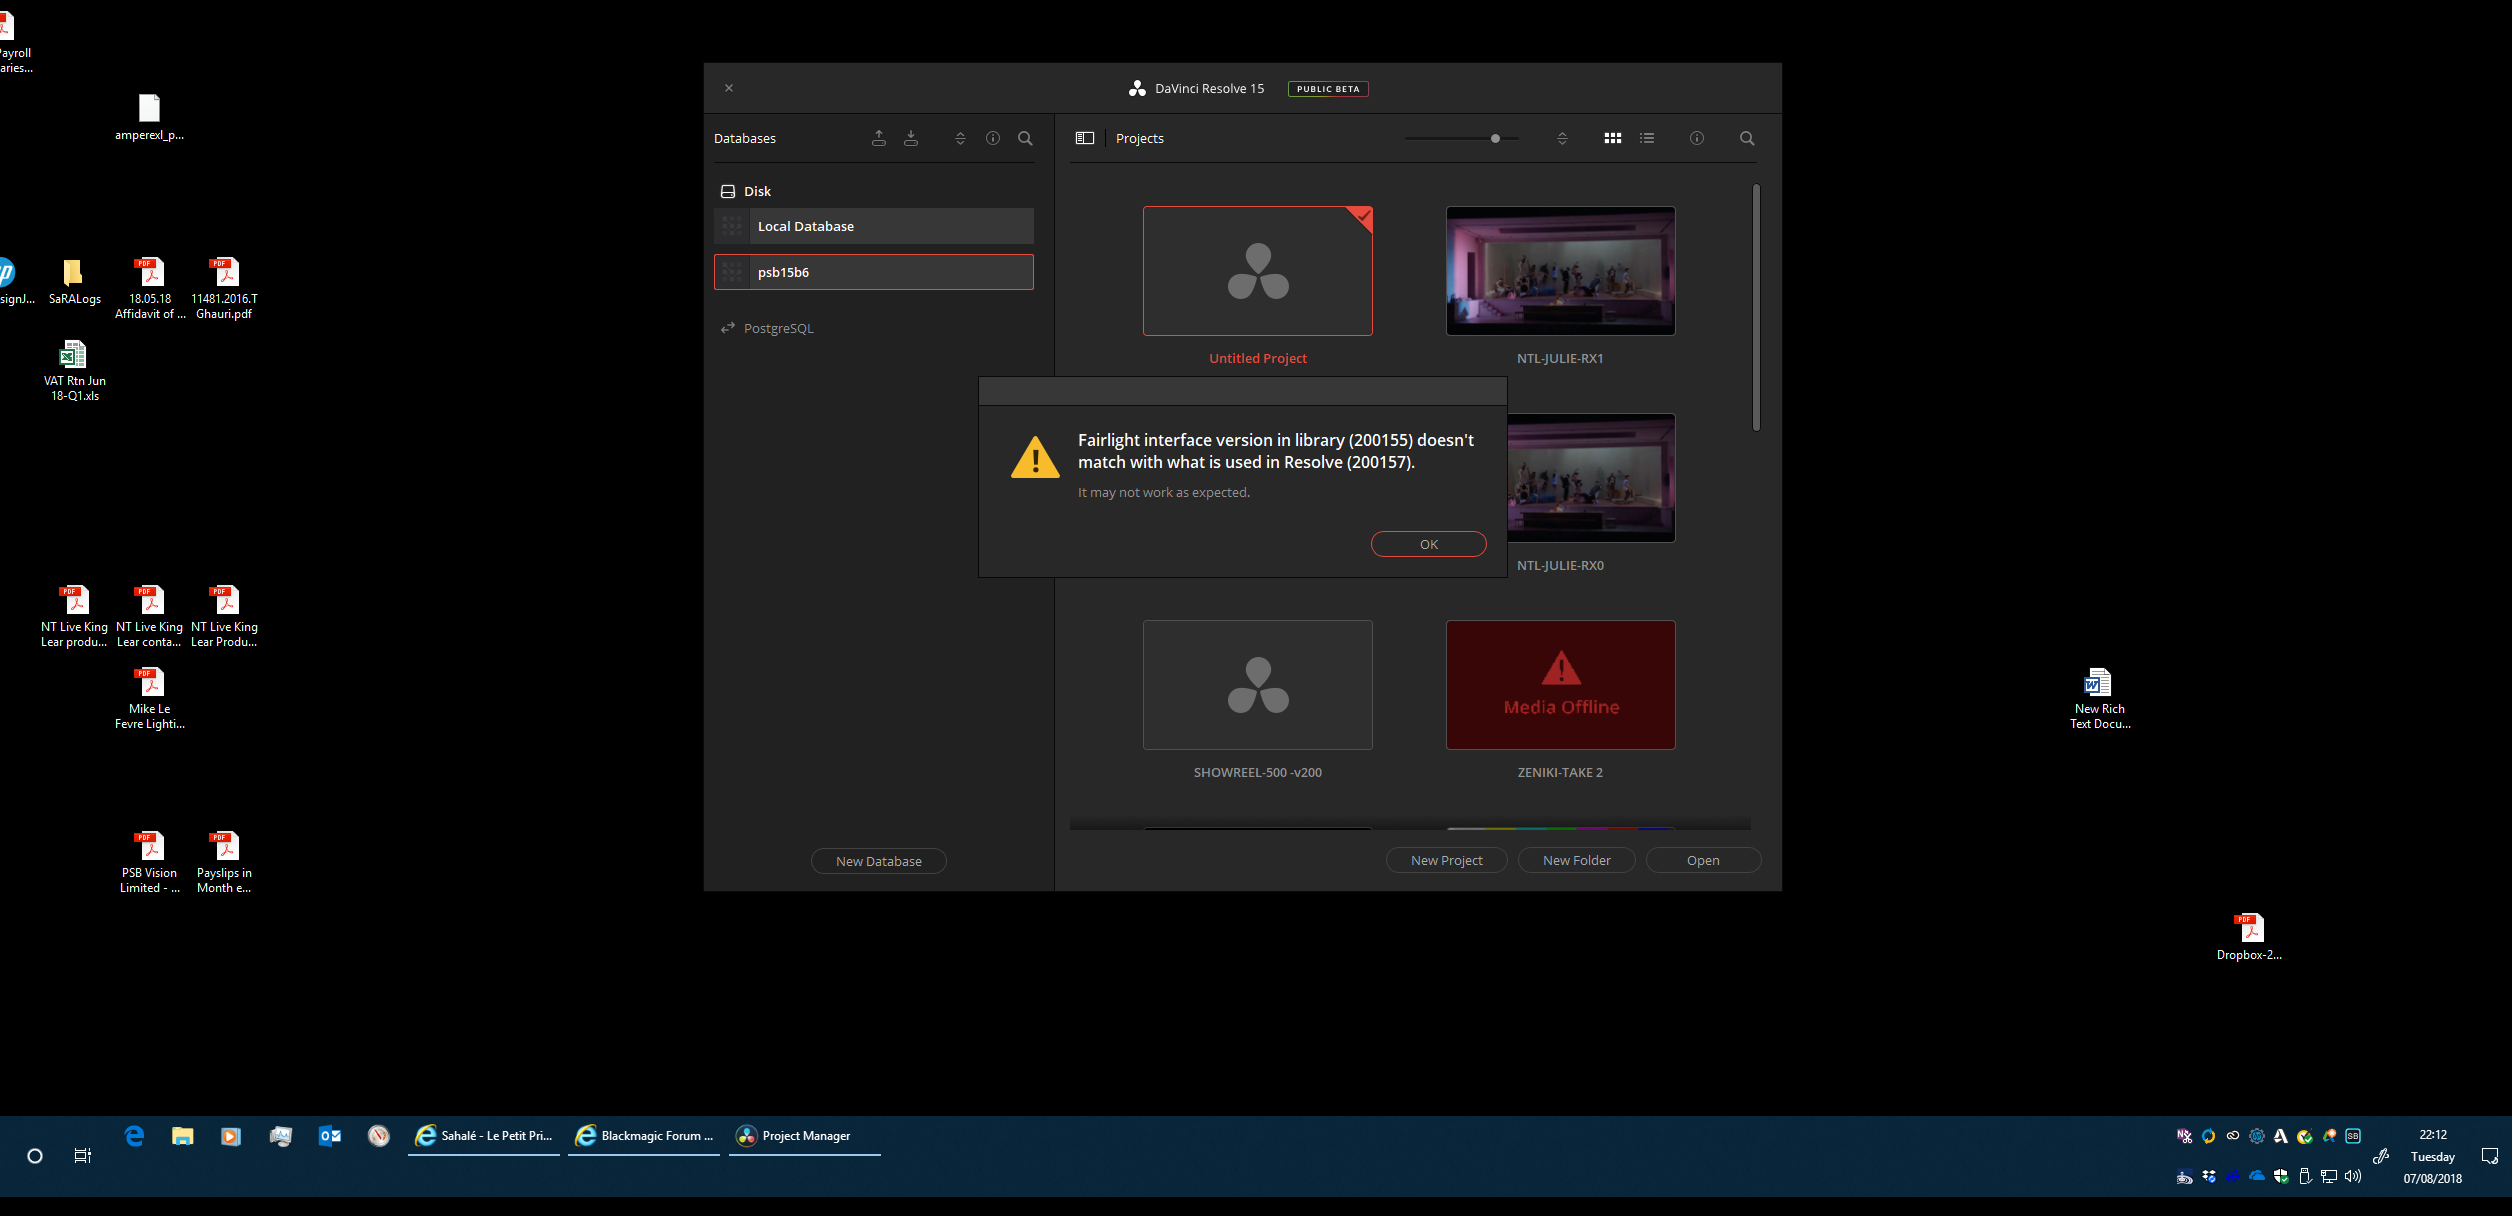Open Outlook from the taskbar

[x=330, y=1135]
